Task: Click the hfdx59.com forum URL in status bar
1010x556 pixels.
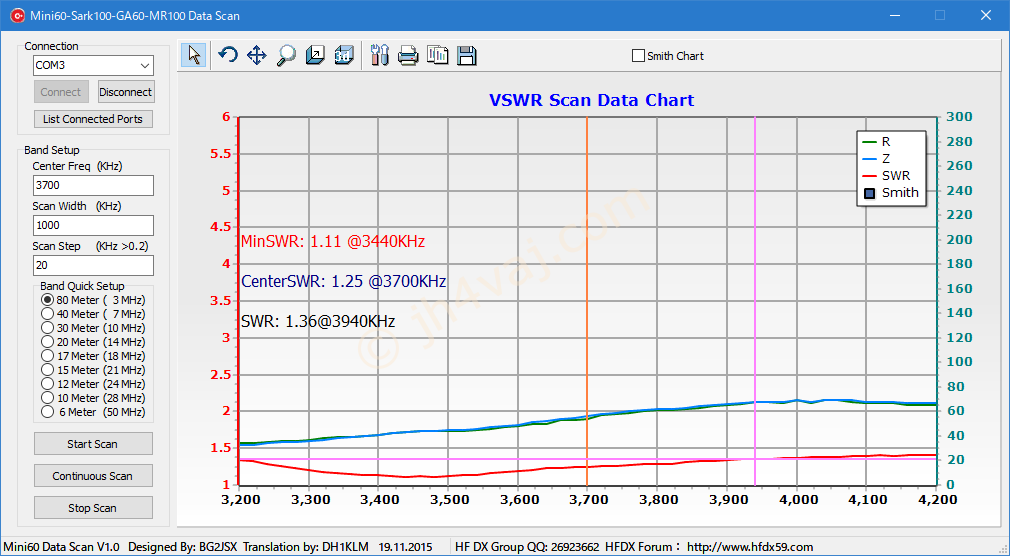Action: point(750,547)
